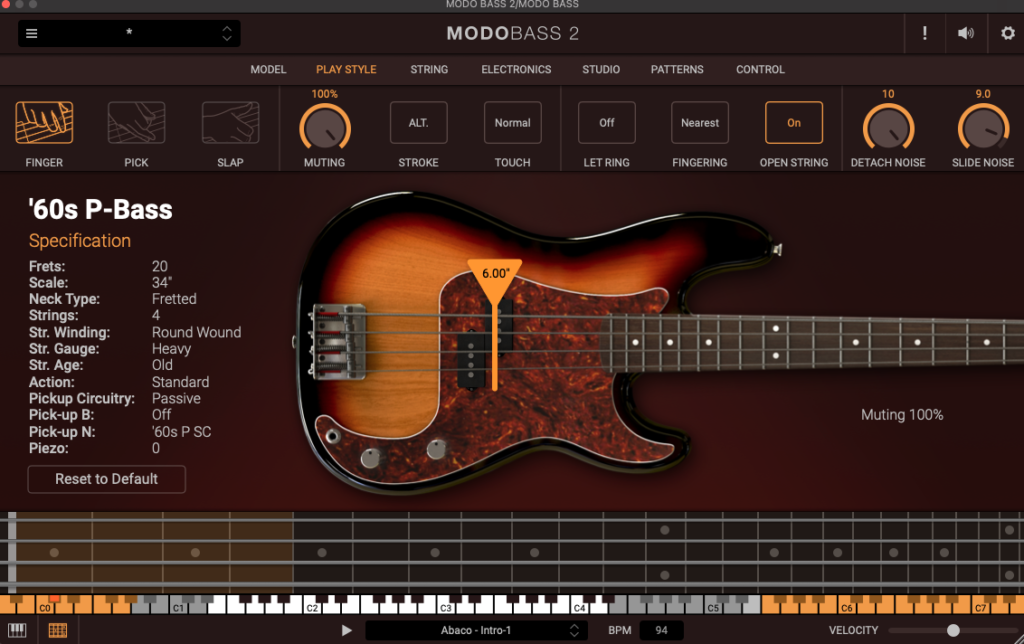Click the Reset to Default button
This screenshot has width=1024, height=644.
tap(106, 479)
